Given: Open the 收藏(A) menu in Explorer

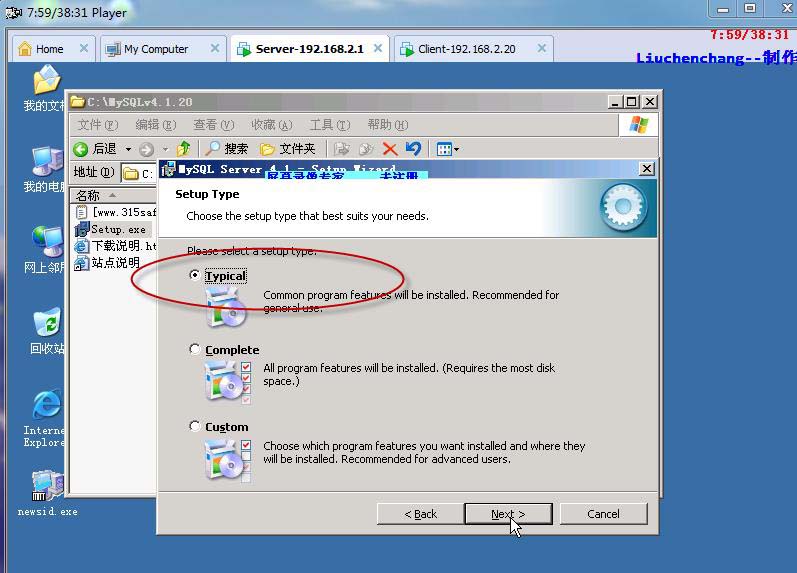Looking at the screenshot, I should [x=271, y=125].
